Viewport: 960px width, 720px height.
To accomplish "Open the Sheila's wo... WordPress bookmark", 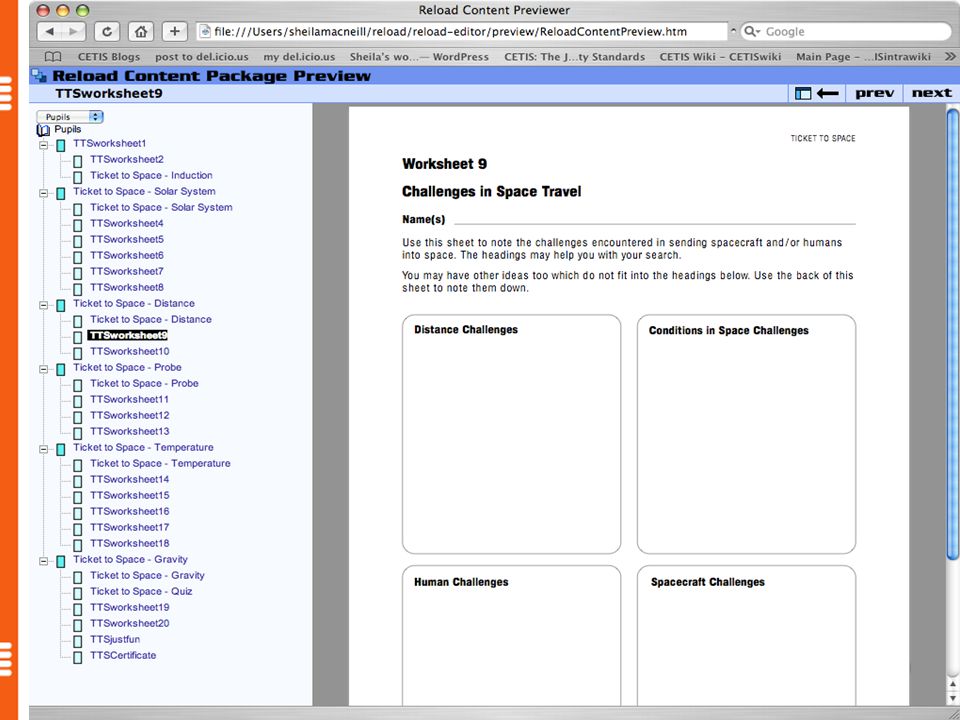I will 419,57.
